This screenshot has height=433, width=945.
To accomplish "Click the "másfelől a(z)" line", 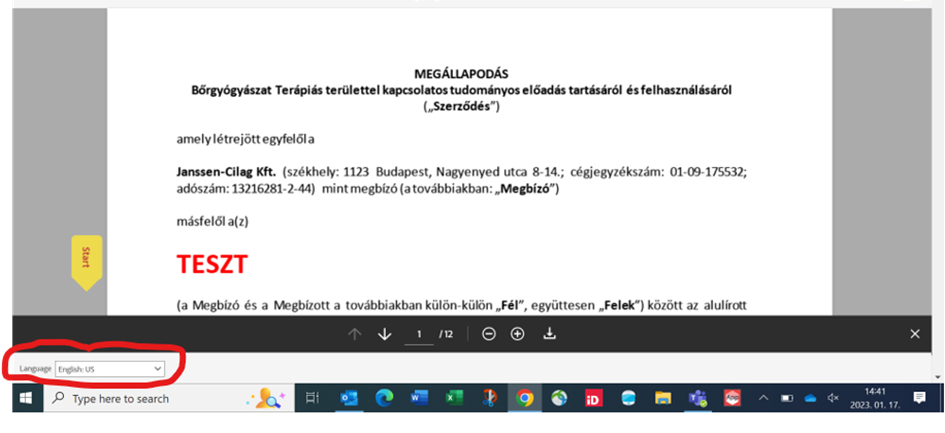I will [212, 222].
